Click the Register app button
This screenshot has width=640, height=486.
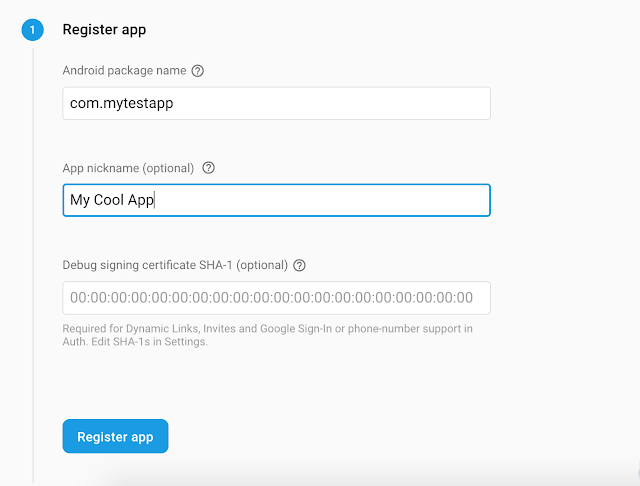115,437
